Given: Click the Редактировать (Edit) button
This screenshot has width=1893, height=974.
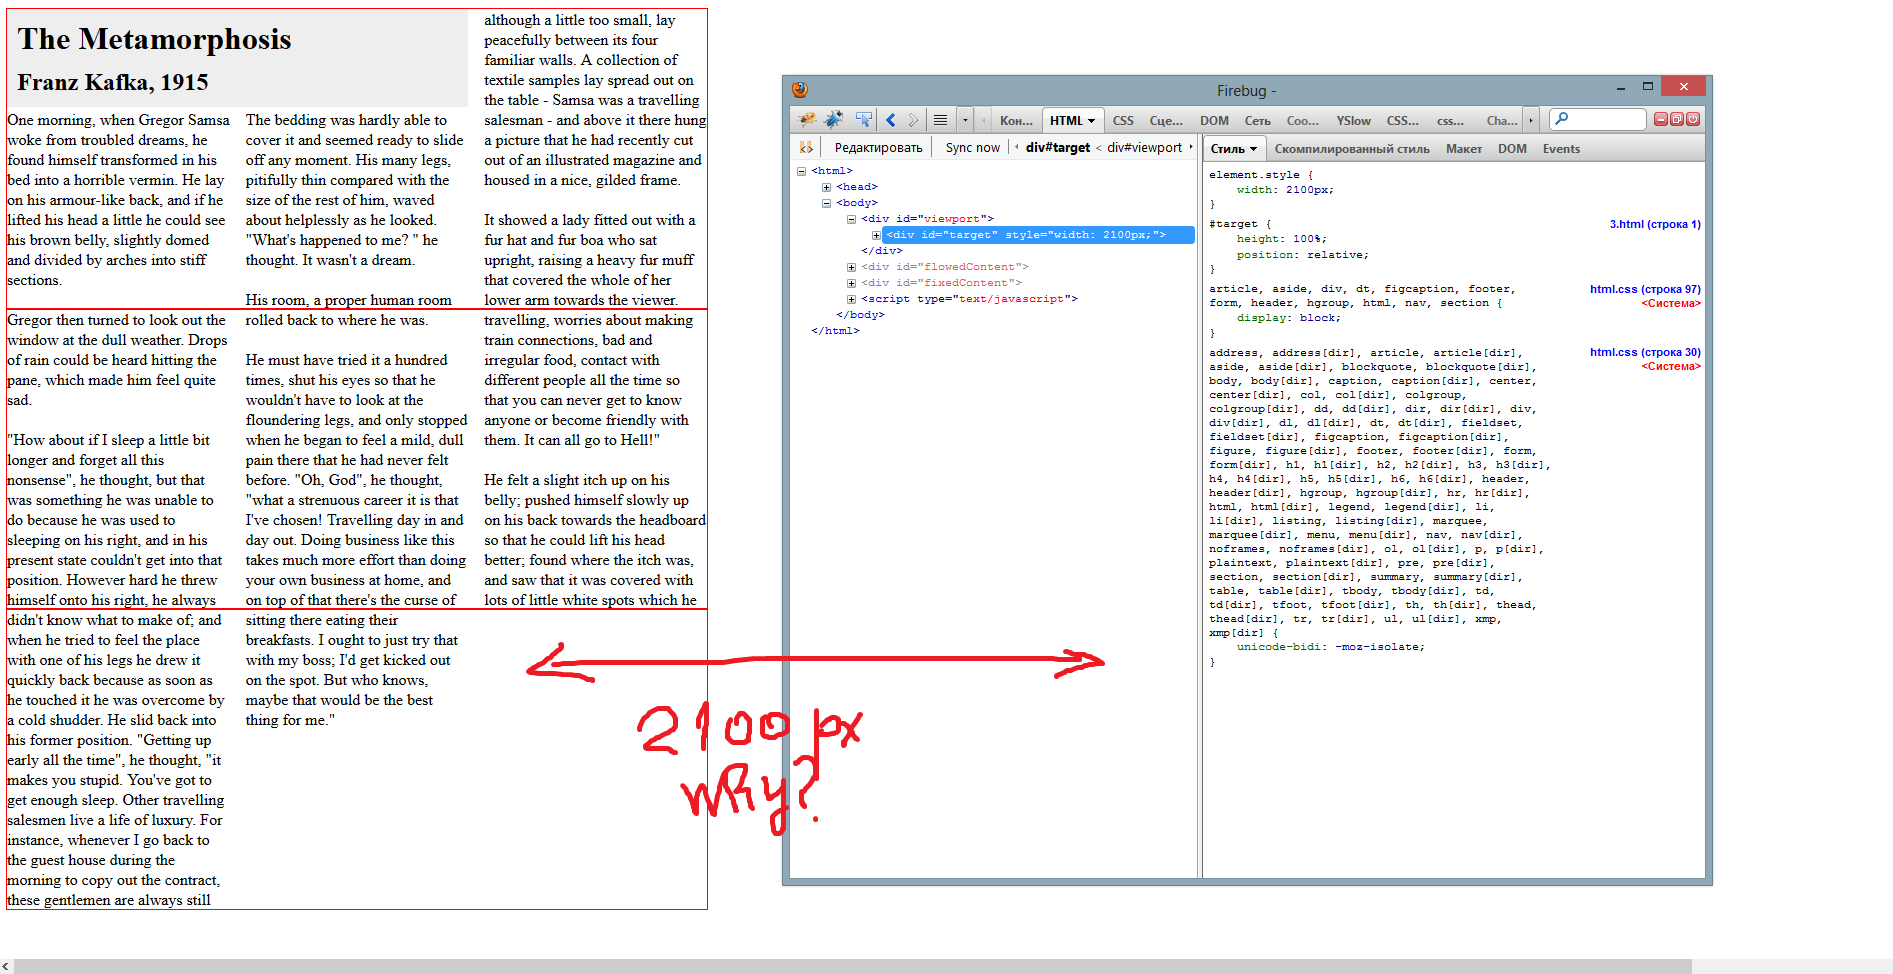Looking at the screenshot, I should pyautogui.click(x=878, y=148).
